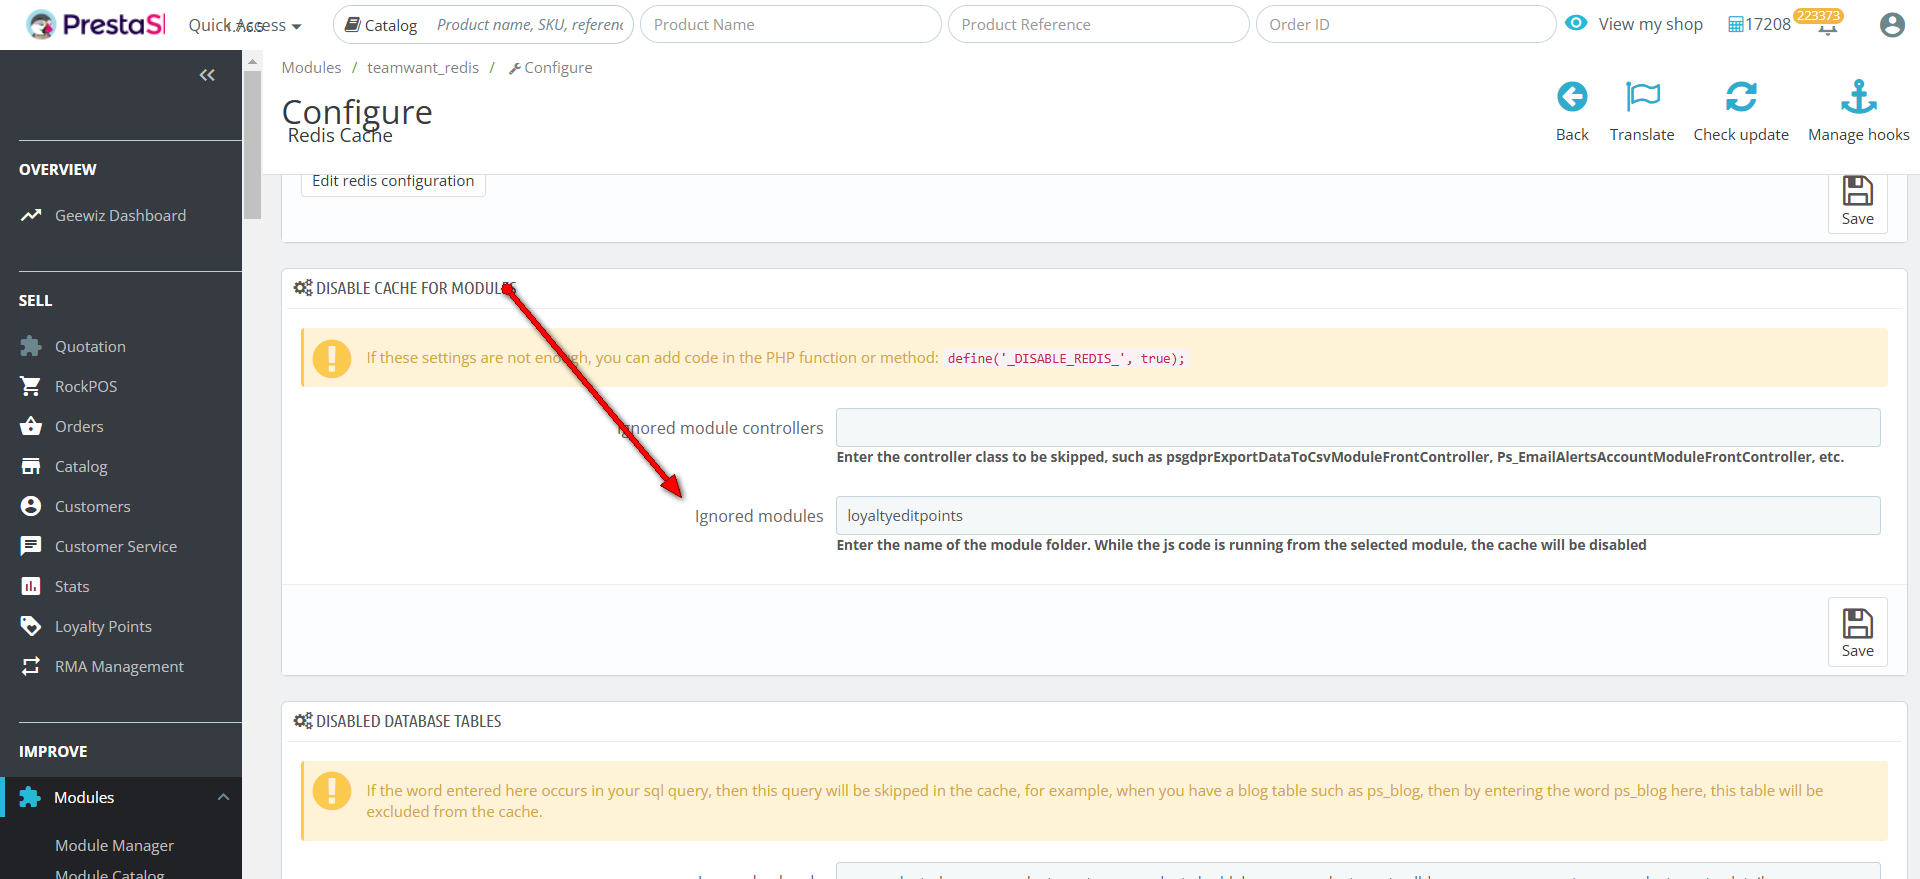Click the Modules puzzle icon
This screenshot has width=1920, height=879.
coord(30,797)
